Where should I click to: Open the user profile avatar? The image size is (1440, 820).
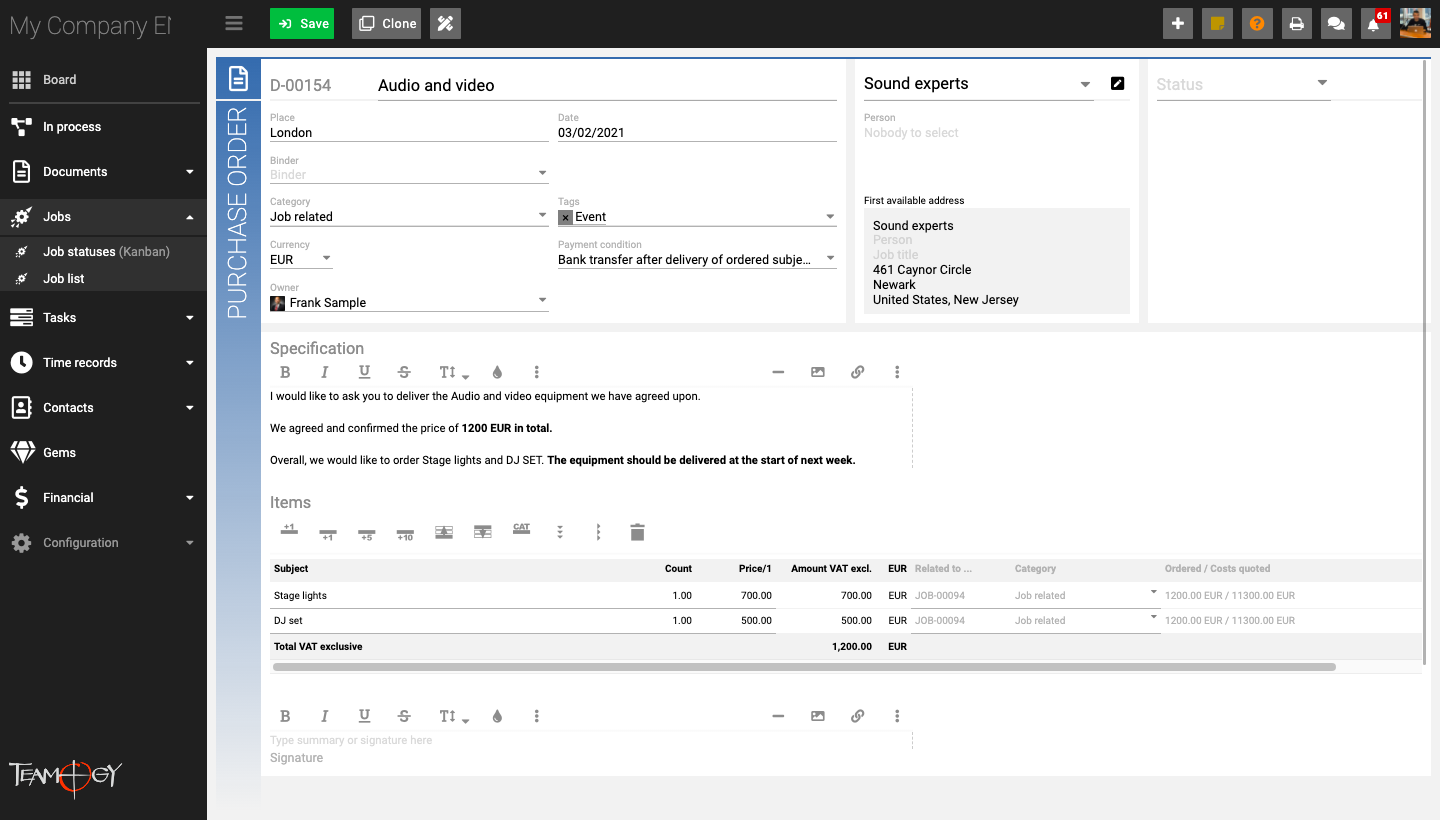coord(1415,24)
